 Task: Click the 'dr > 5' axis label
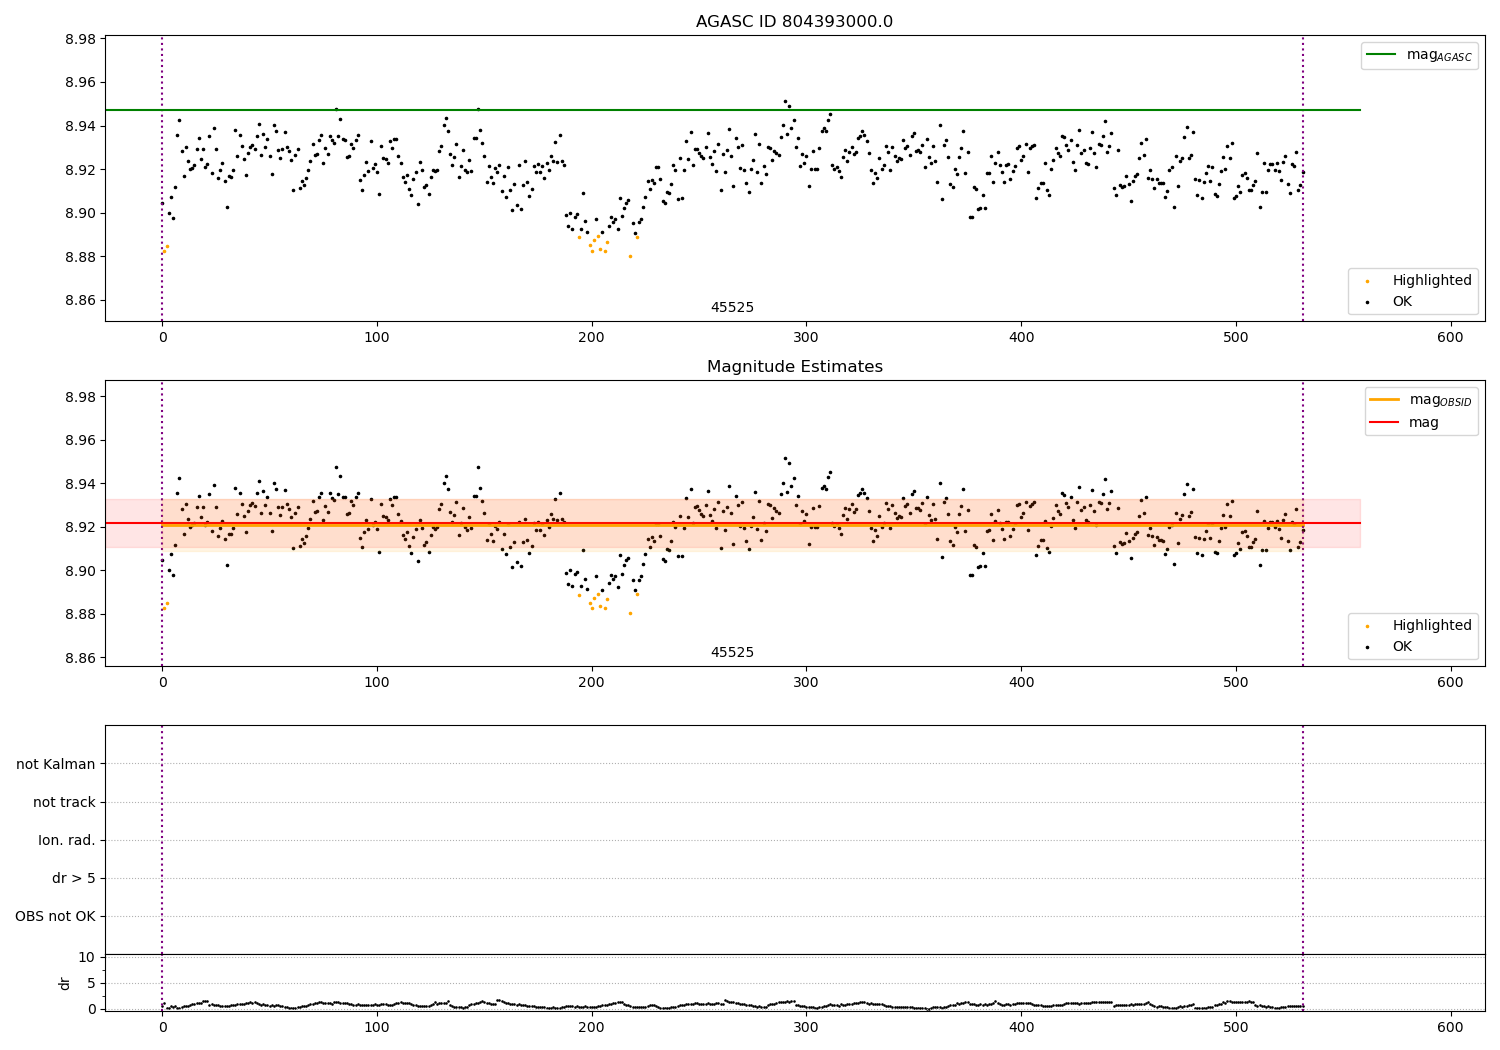[74, 878]
